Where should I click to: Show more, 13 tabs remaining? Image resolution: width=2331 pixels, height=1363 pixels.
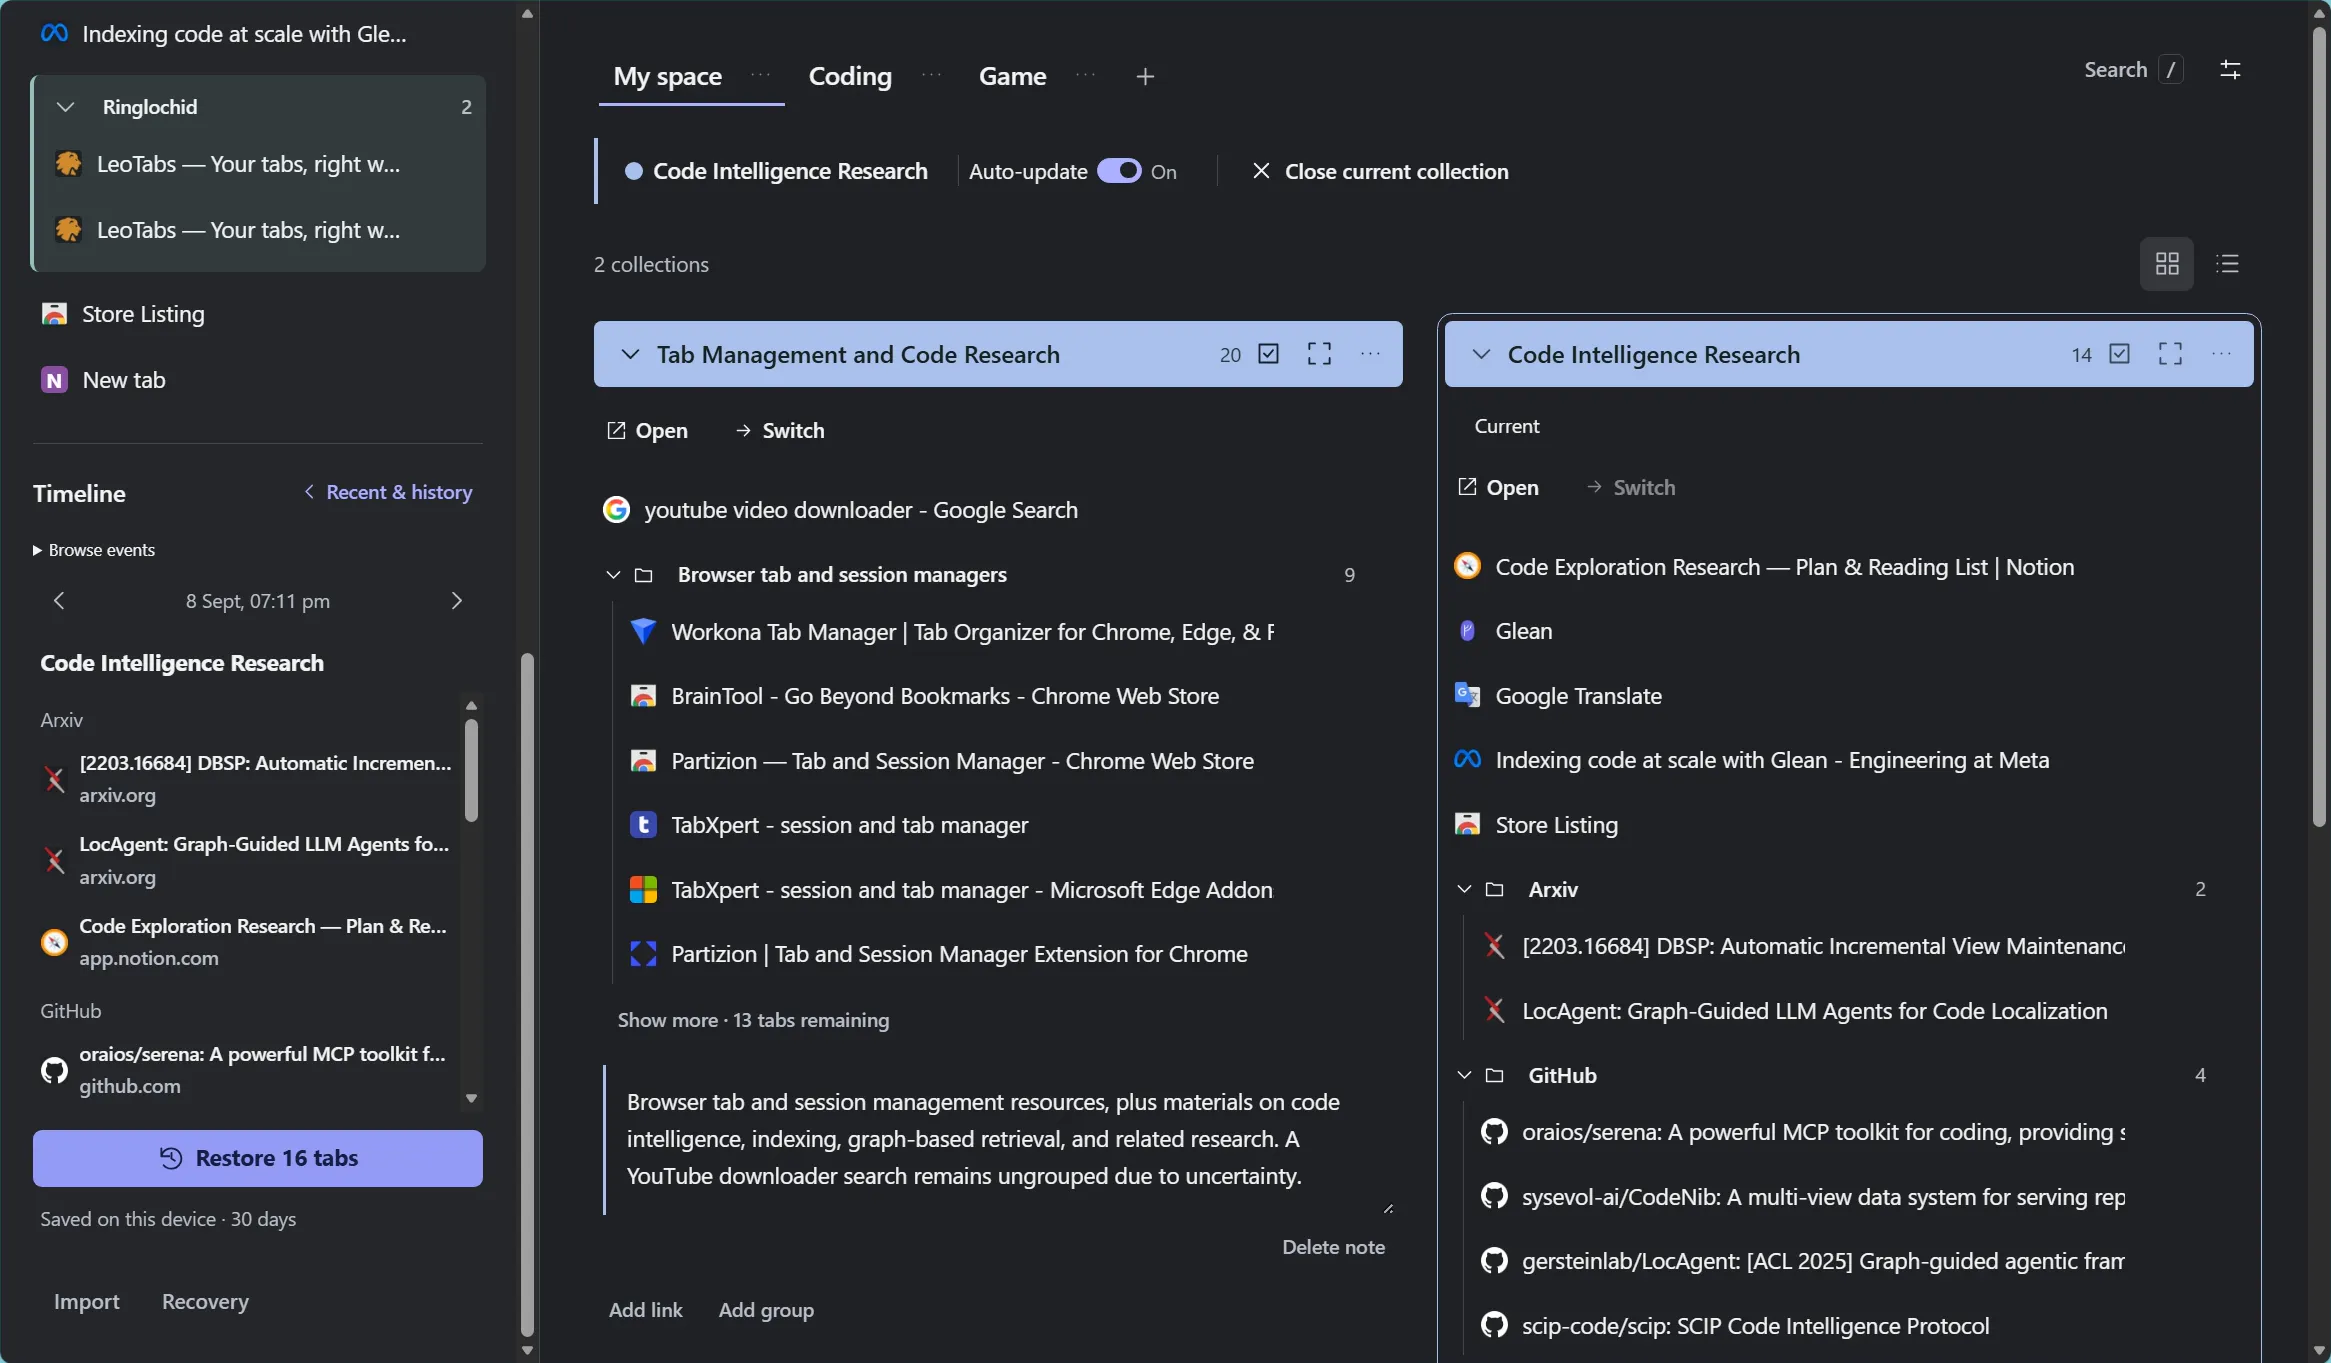pos(753,1020)
